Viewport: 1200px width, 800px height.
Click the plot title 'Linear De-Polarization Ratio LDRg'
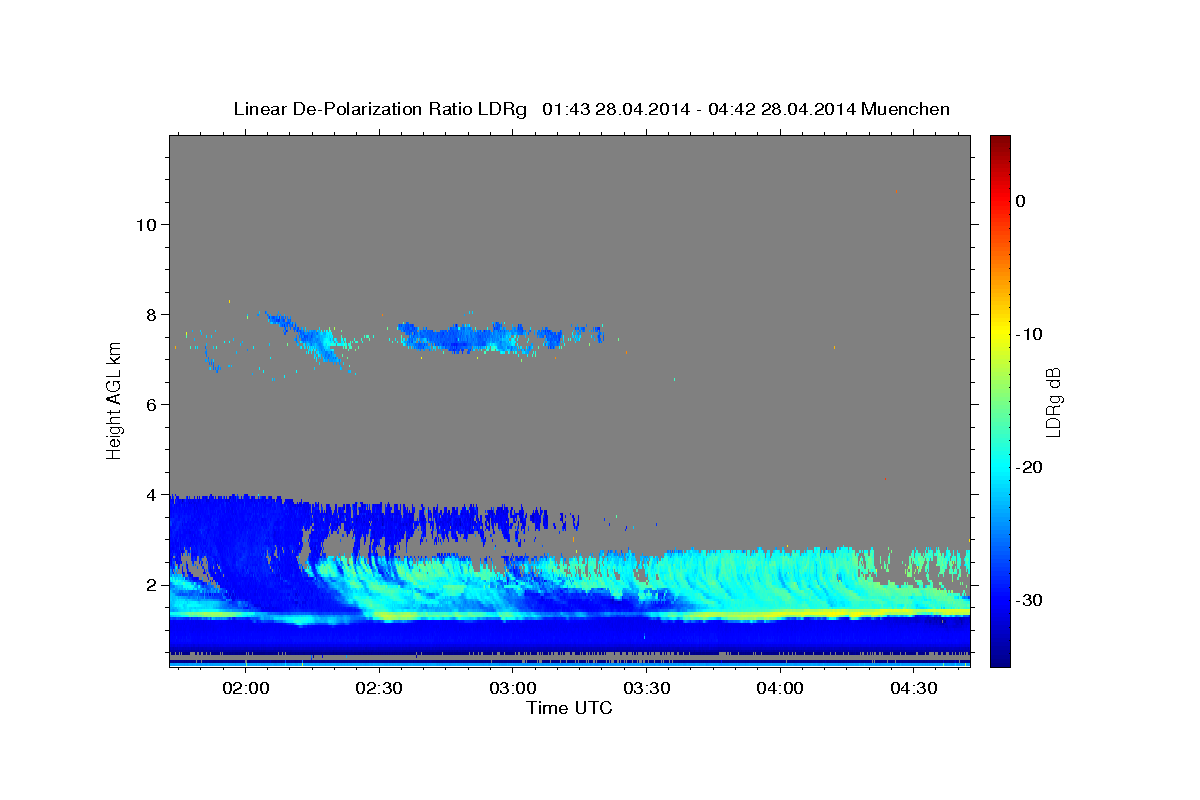tap(380, 109)
